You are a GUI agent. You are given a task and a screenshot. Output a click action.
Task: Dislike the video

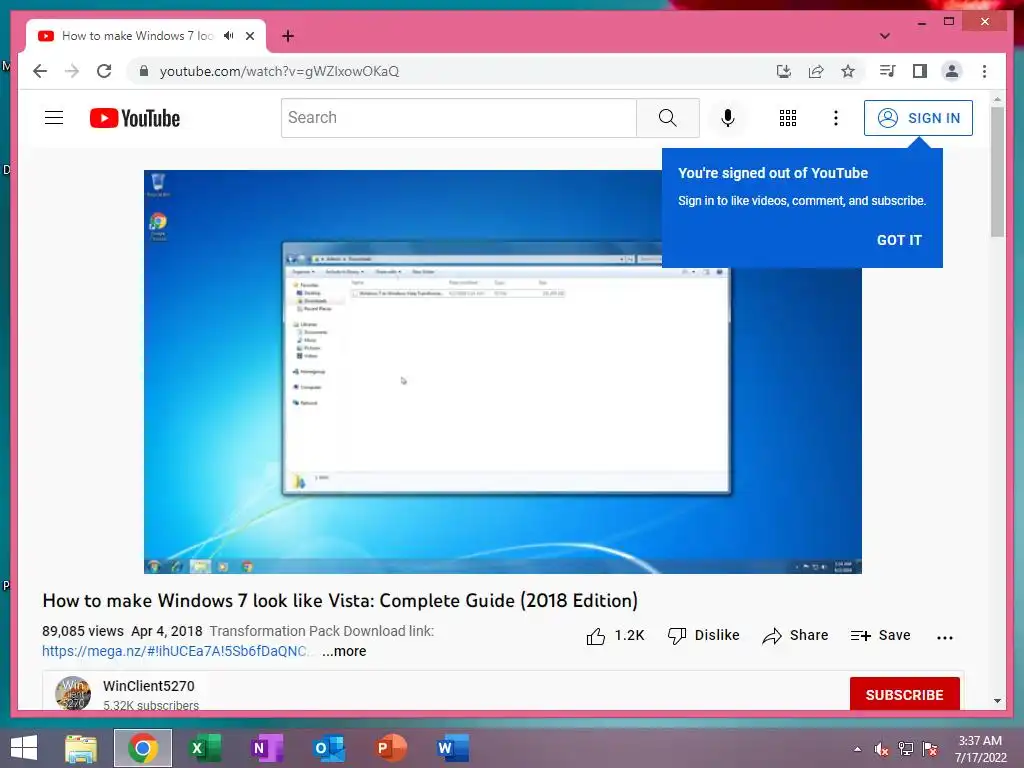pos(704,635)
